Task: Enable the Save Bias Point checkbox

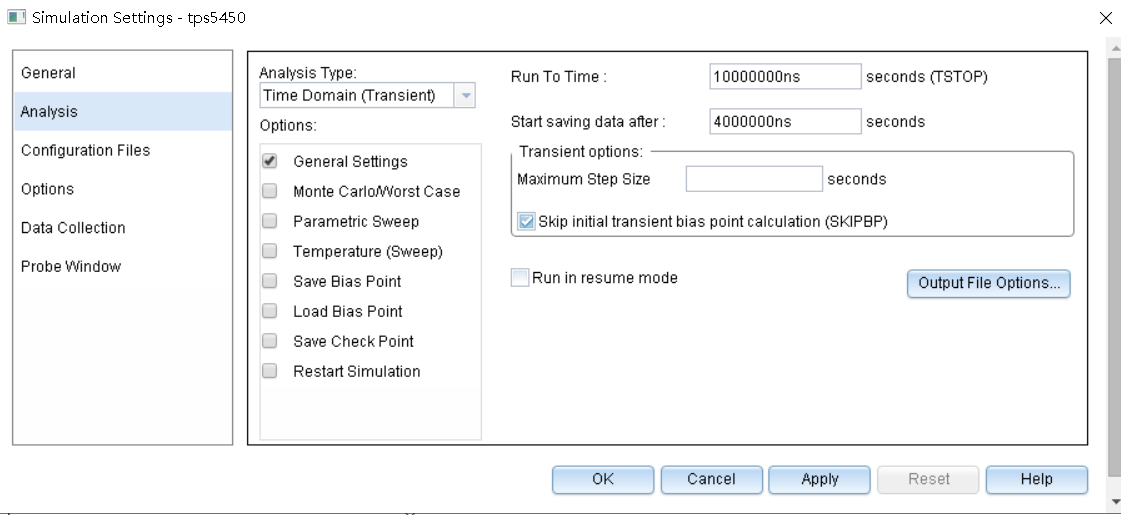Action: (269, 282)
